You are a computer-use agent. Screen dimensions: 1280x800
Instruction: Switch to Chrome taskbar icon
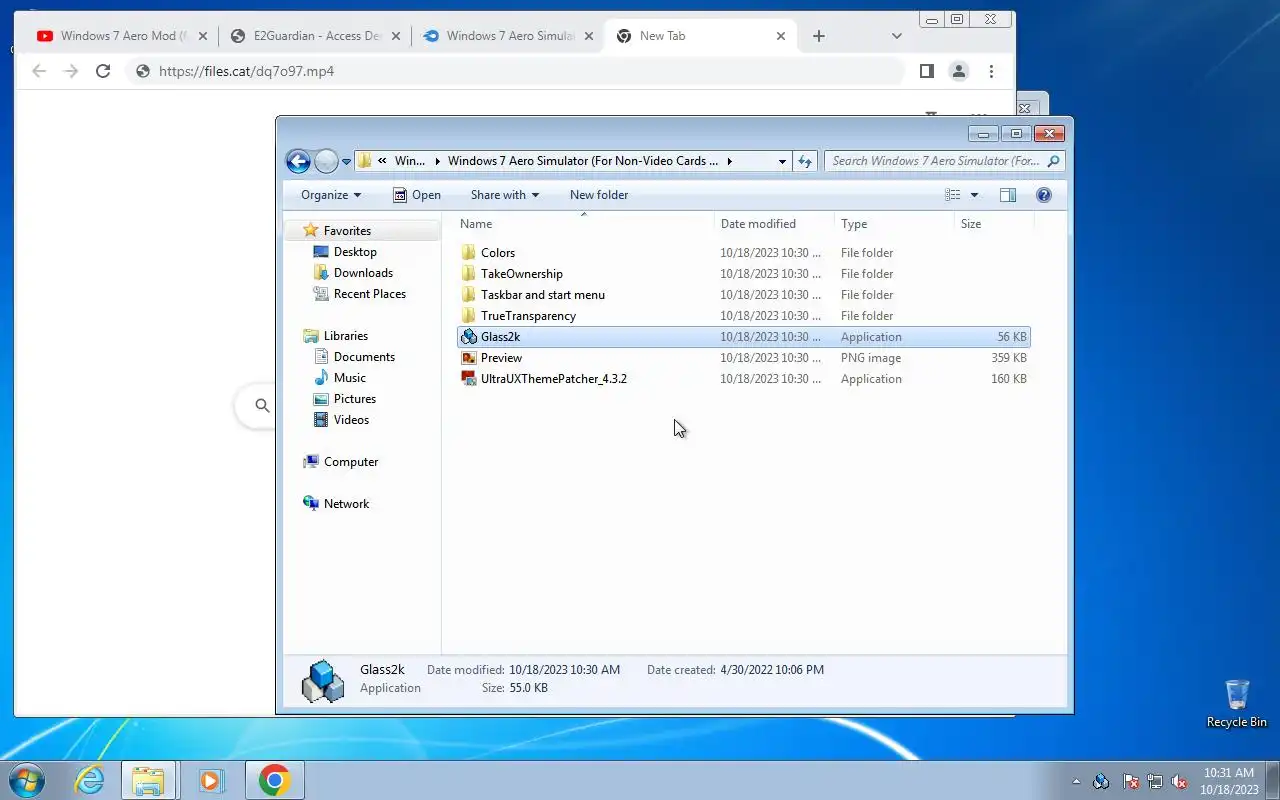(x=274, y=780)
